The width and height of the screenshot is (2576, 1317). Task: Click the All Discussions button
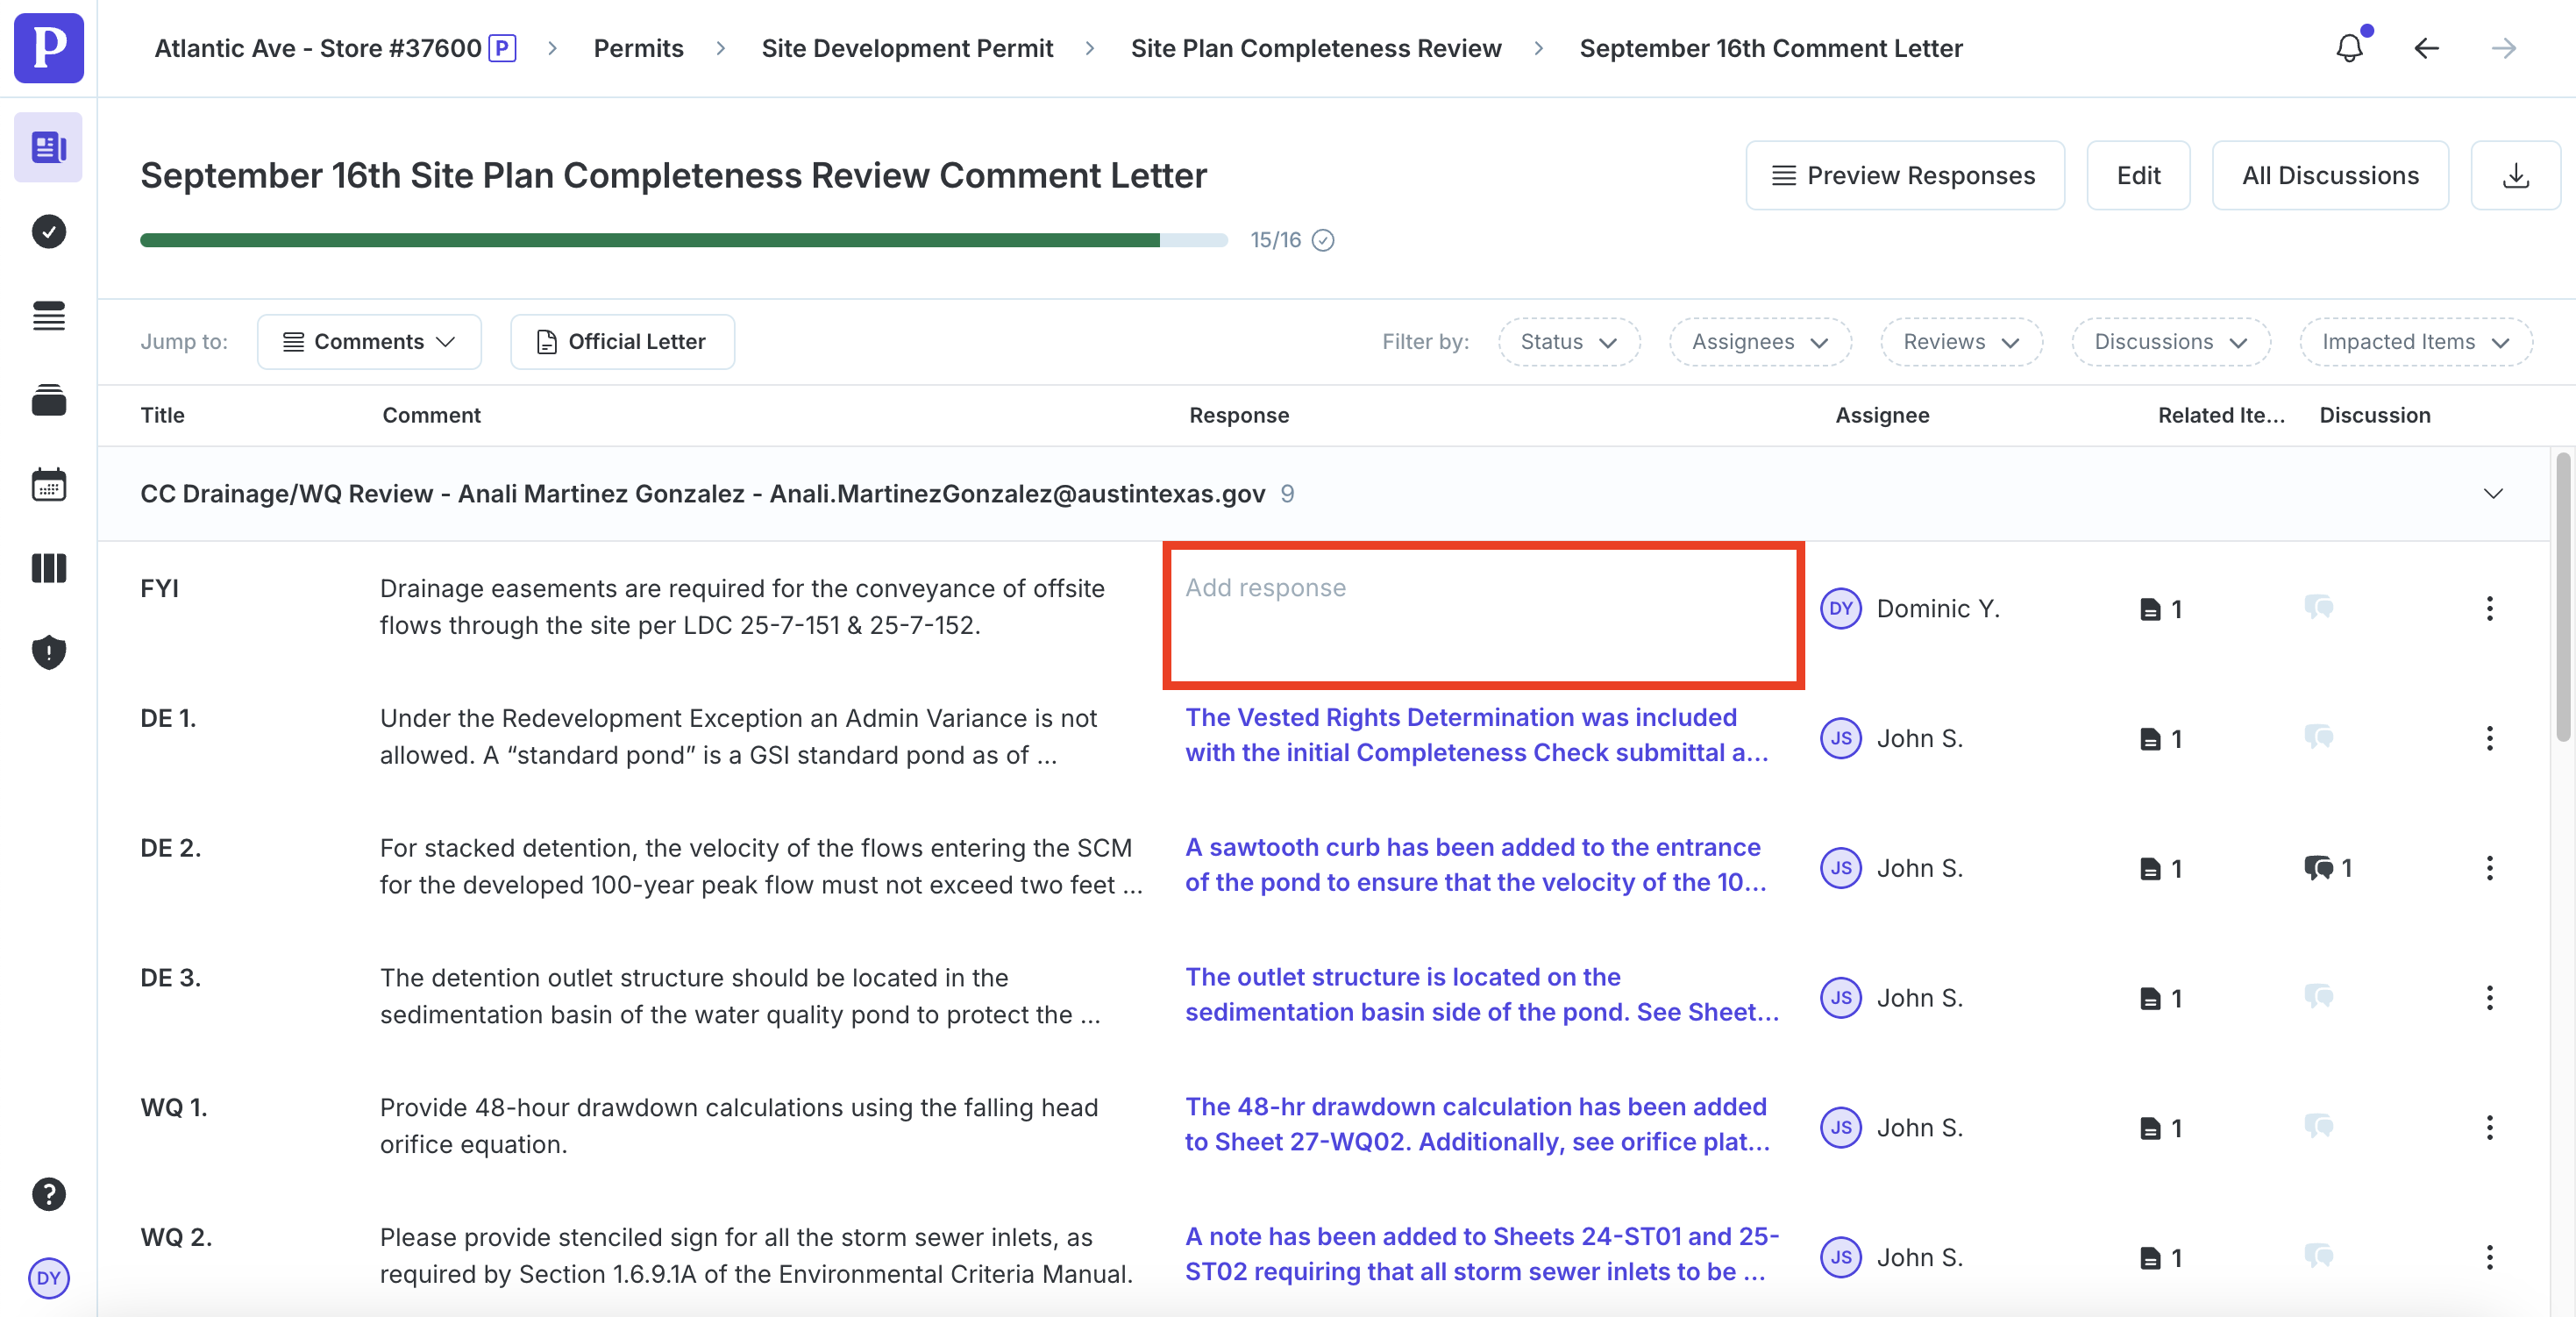tap(2329, 176)
